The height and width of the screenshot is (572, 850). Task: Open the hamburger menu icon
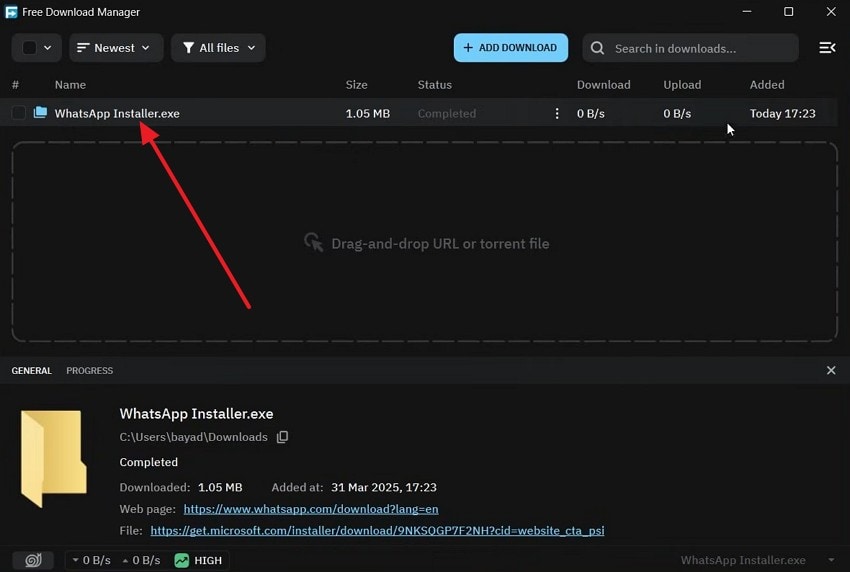[827, 48]
